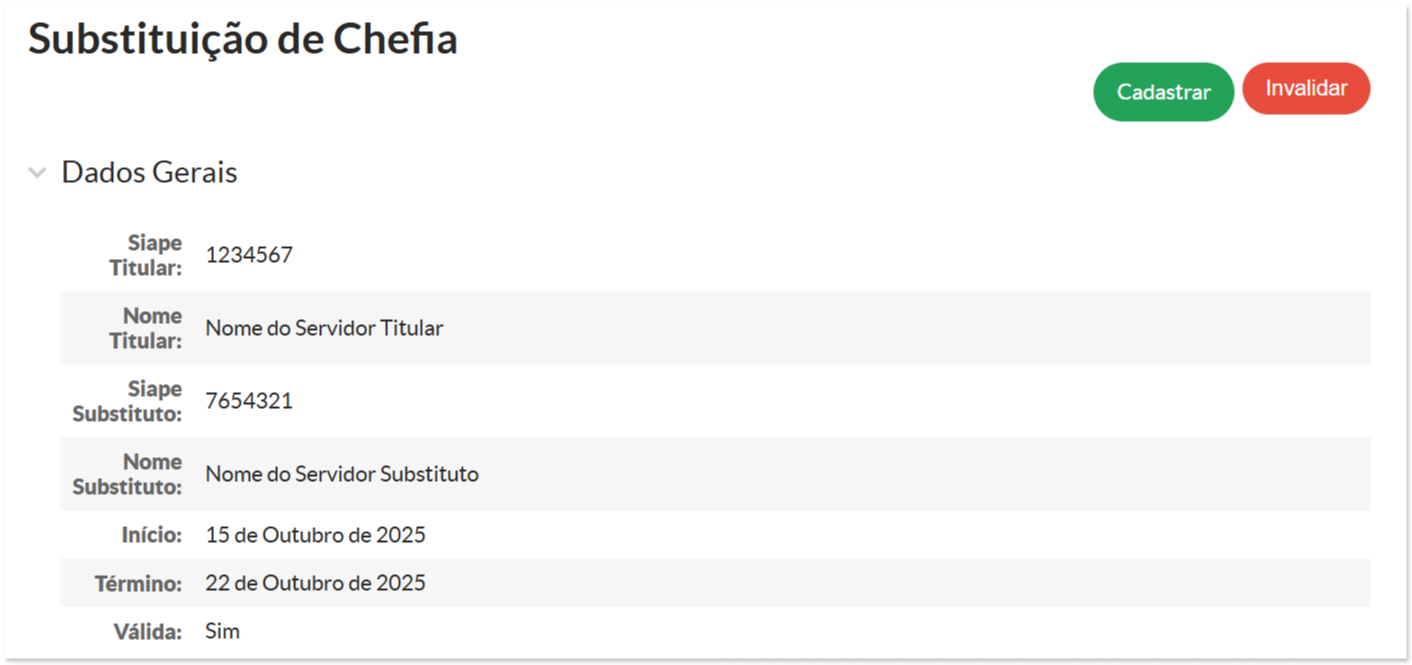1412x665 pixels.
Task: Click the Término field label
Action: coord(139,583)
